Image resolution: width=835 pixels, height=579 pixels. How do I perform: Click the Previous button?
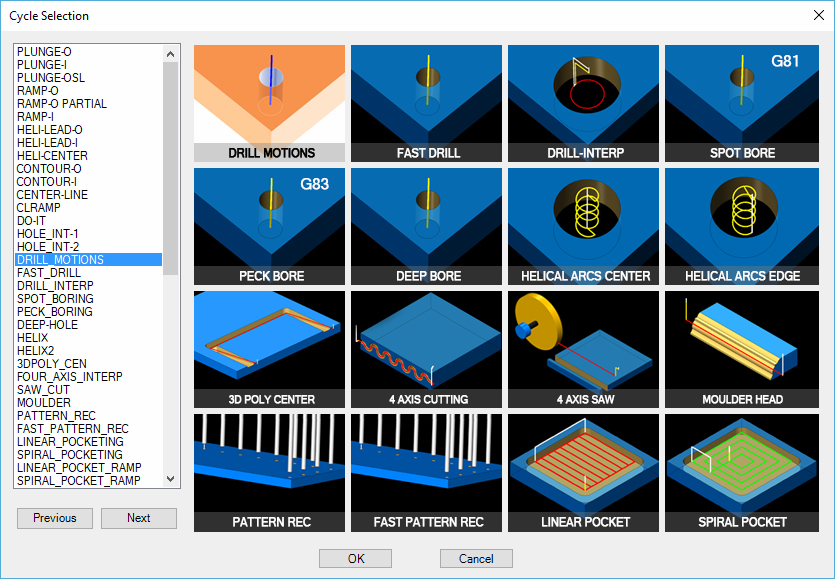(55, 518)
